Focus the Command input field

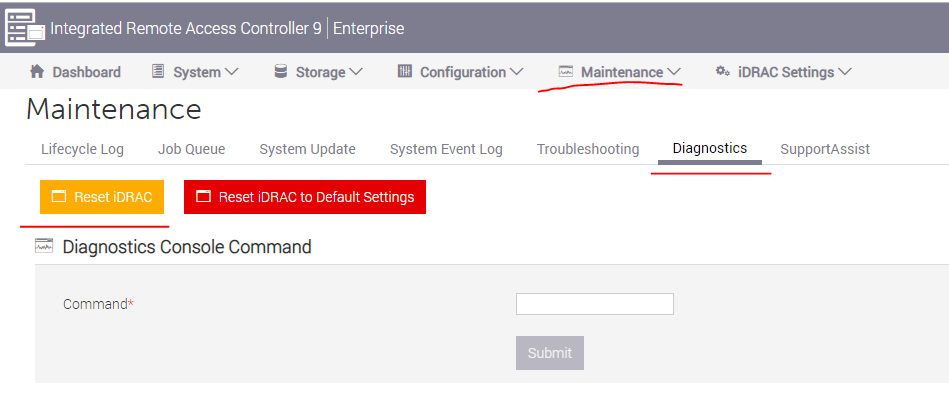click(594, 304)
